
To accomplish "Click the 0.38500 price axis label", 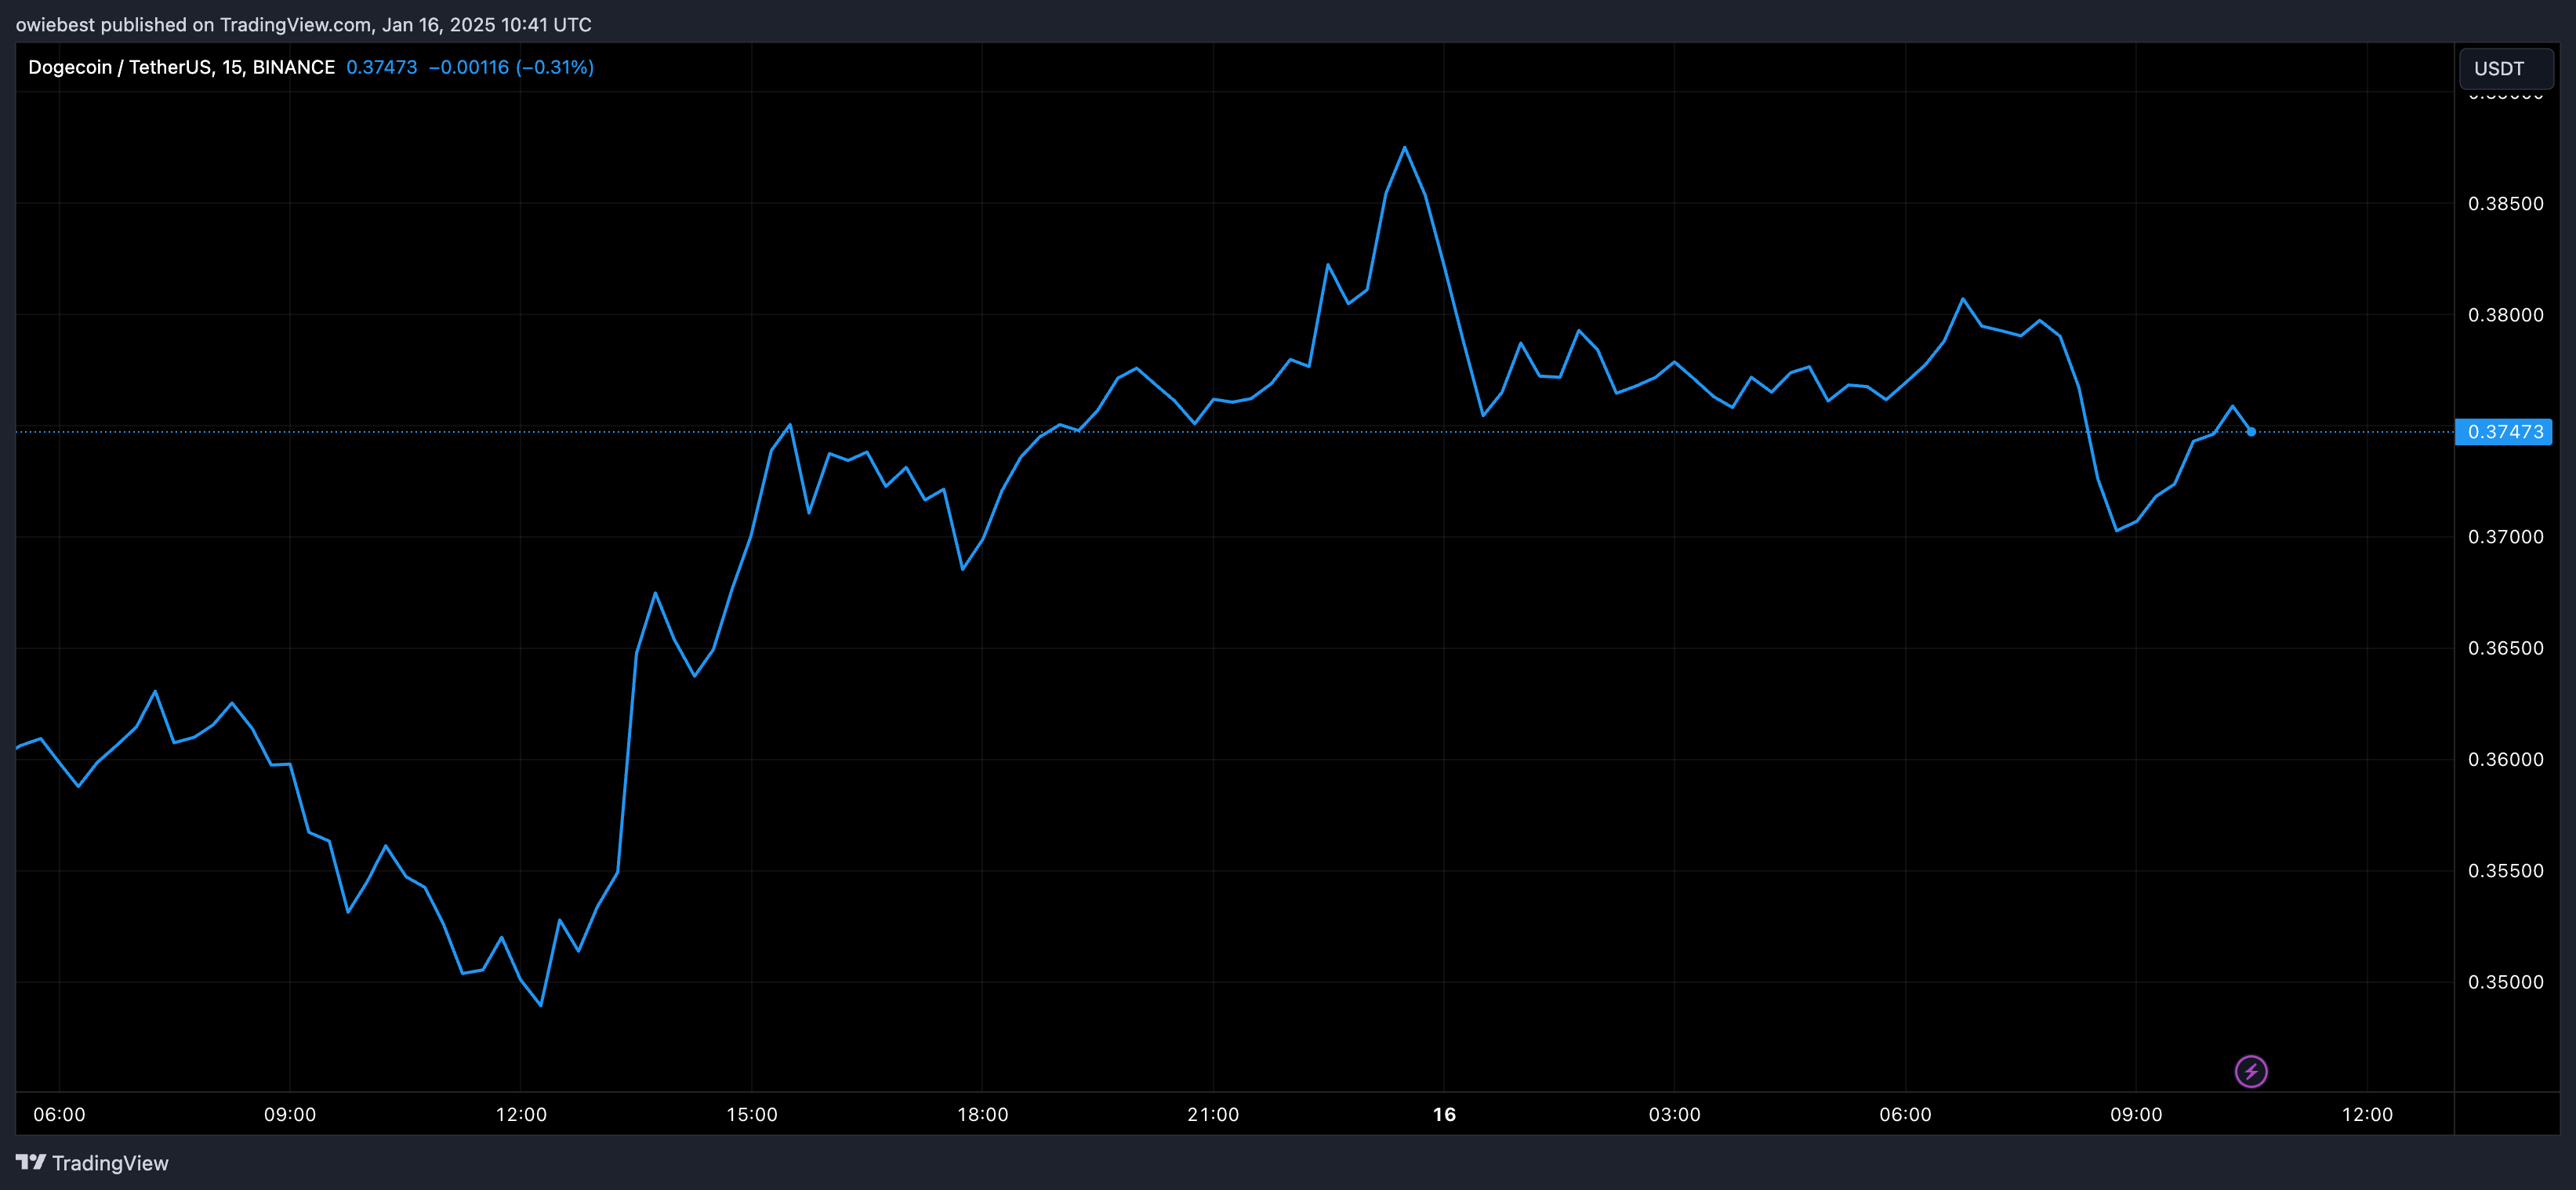I will (x=2505, y=204).
